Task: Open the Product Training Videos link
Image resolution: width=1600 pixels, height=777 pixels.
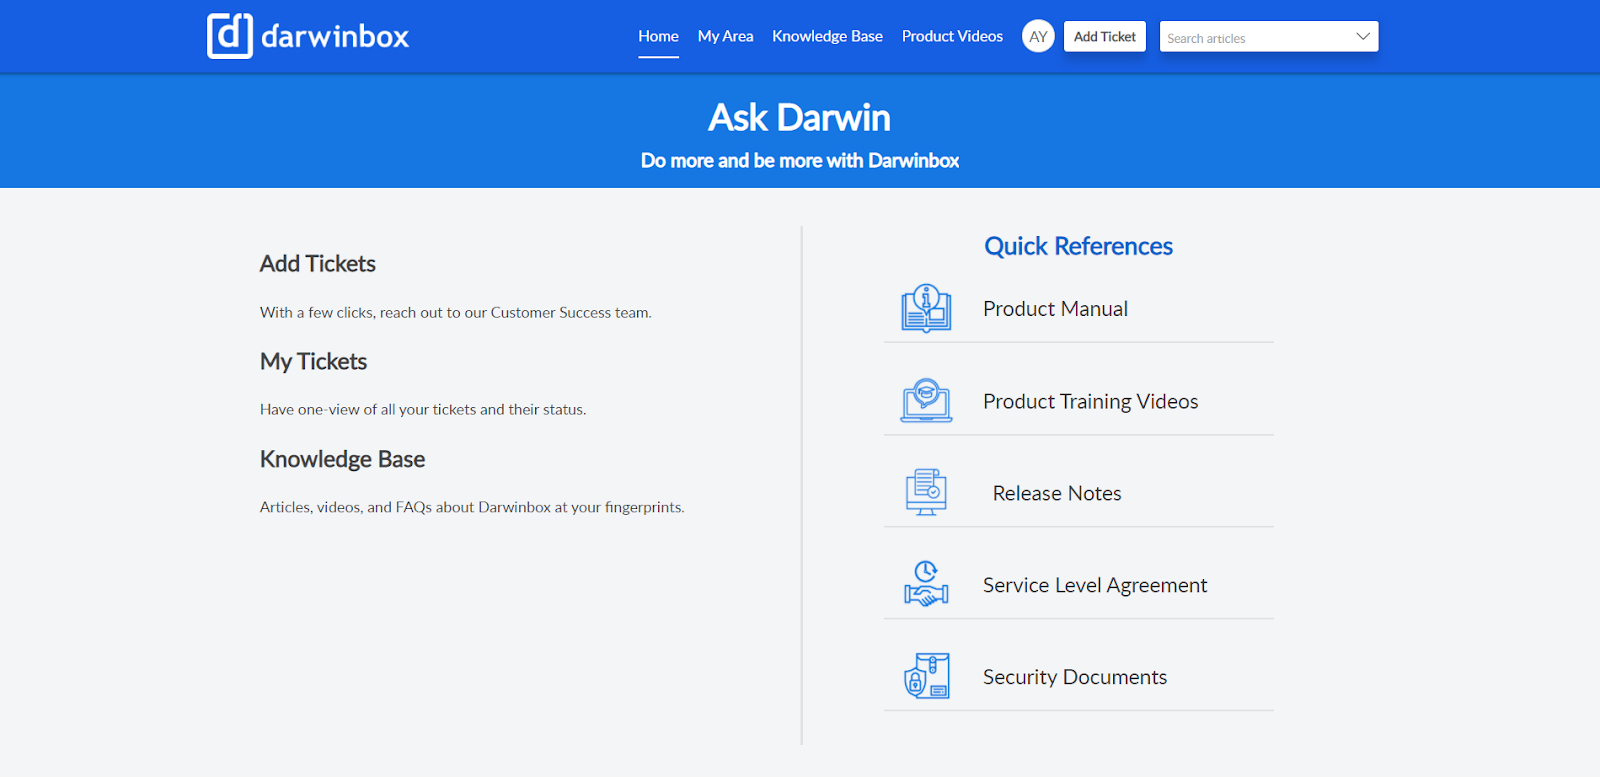Action: coord(1090,401)
